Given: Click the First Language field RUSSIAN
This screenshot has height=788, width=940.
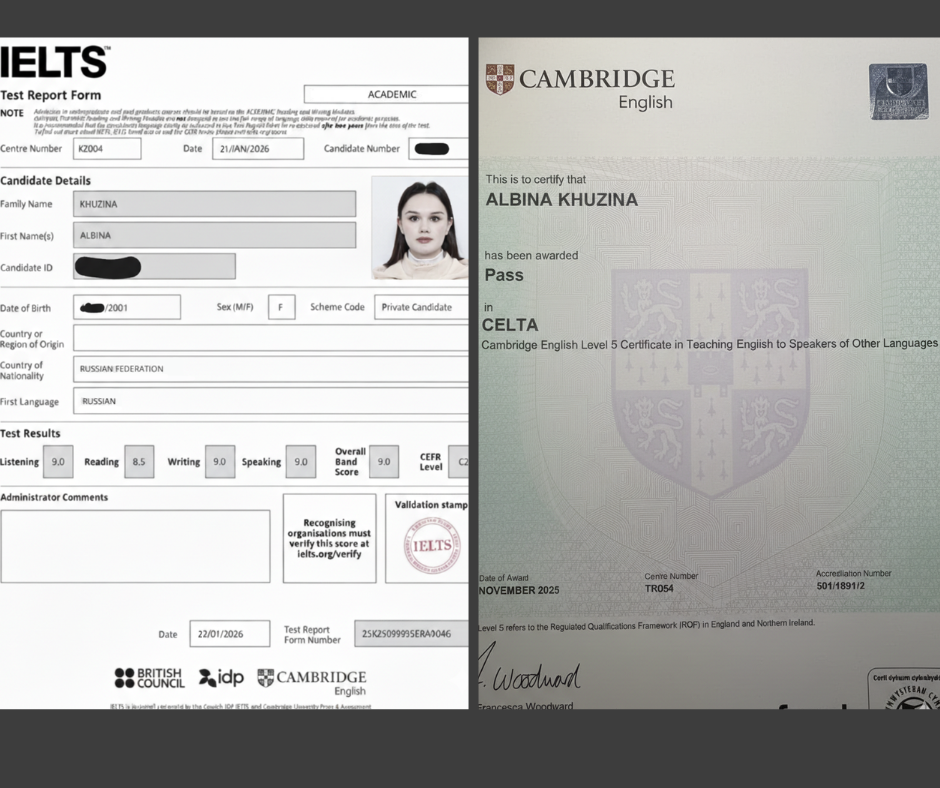Looking at the screenshot, I should pyautogui.click(x=271, y=401).
